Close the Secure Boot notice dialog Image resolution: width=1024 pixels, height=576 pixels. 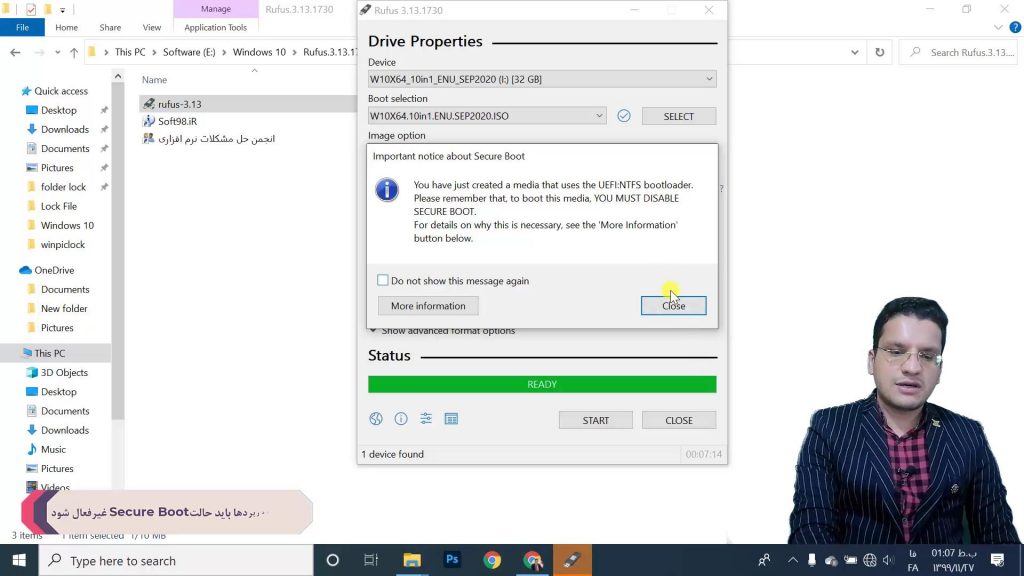tap(673, 306)
